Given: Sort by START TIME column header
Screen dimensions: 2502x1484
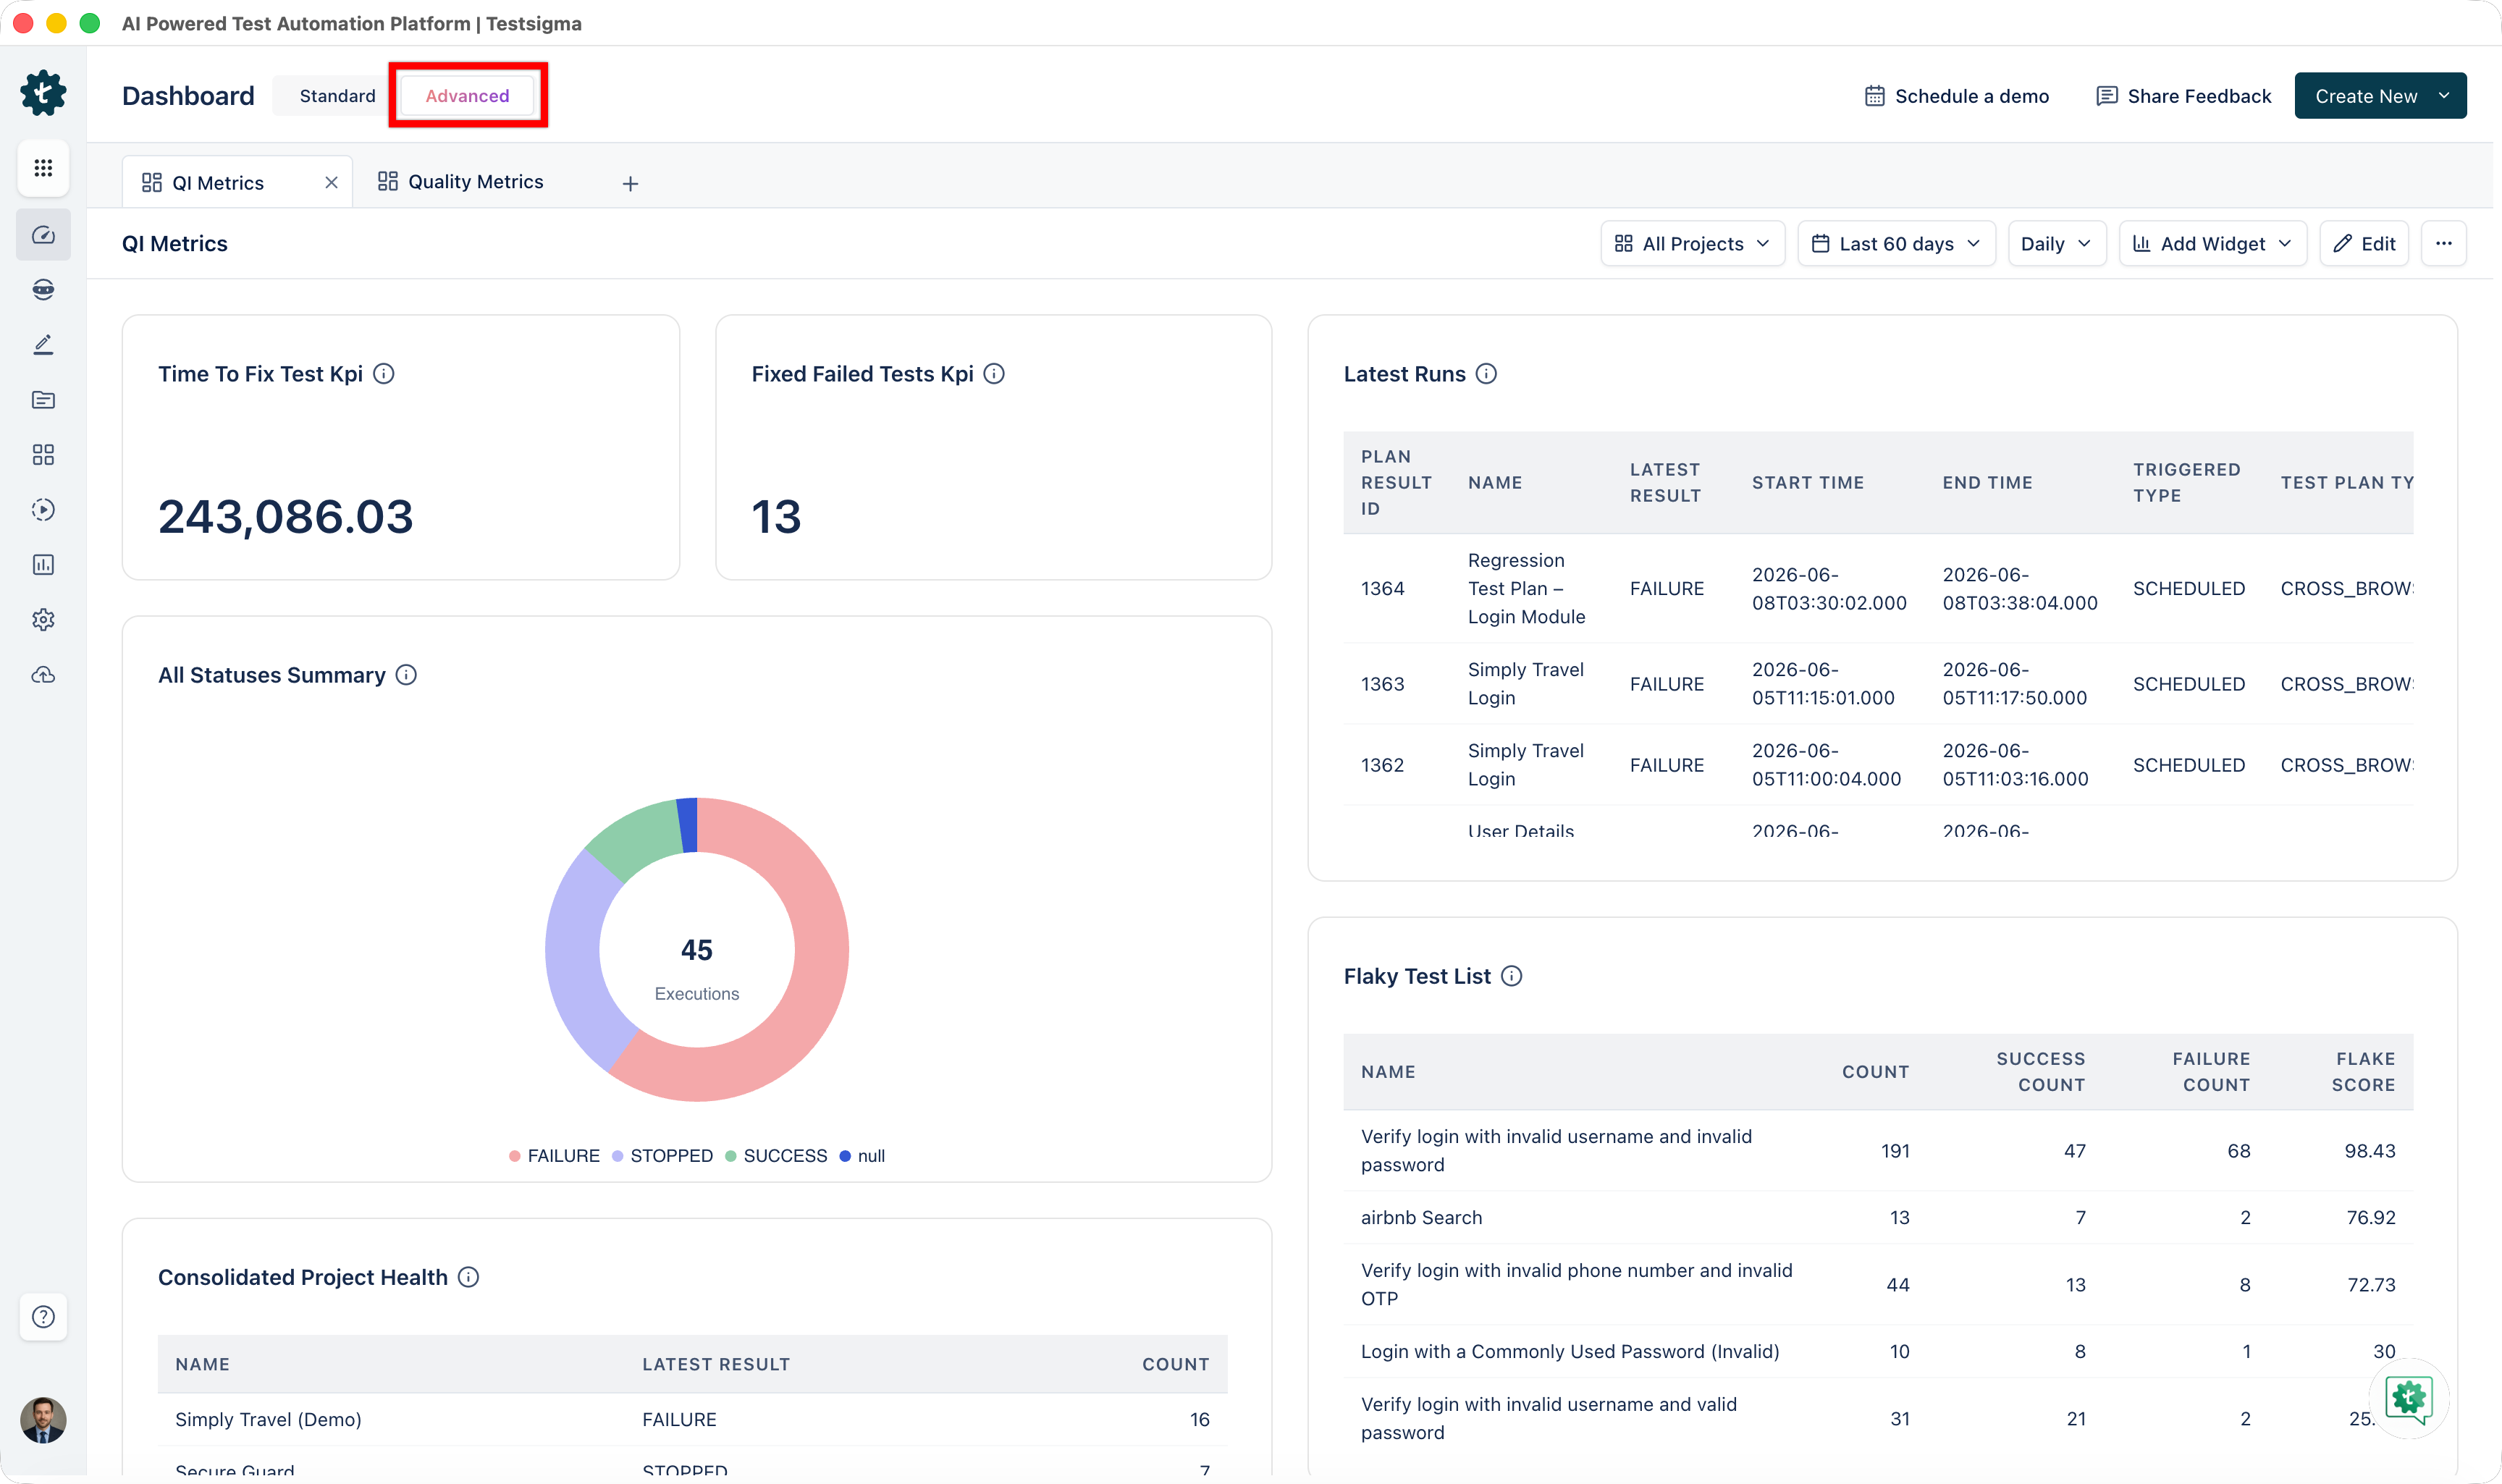Looking at the screenshot, I should (1807, 483).
